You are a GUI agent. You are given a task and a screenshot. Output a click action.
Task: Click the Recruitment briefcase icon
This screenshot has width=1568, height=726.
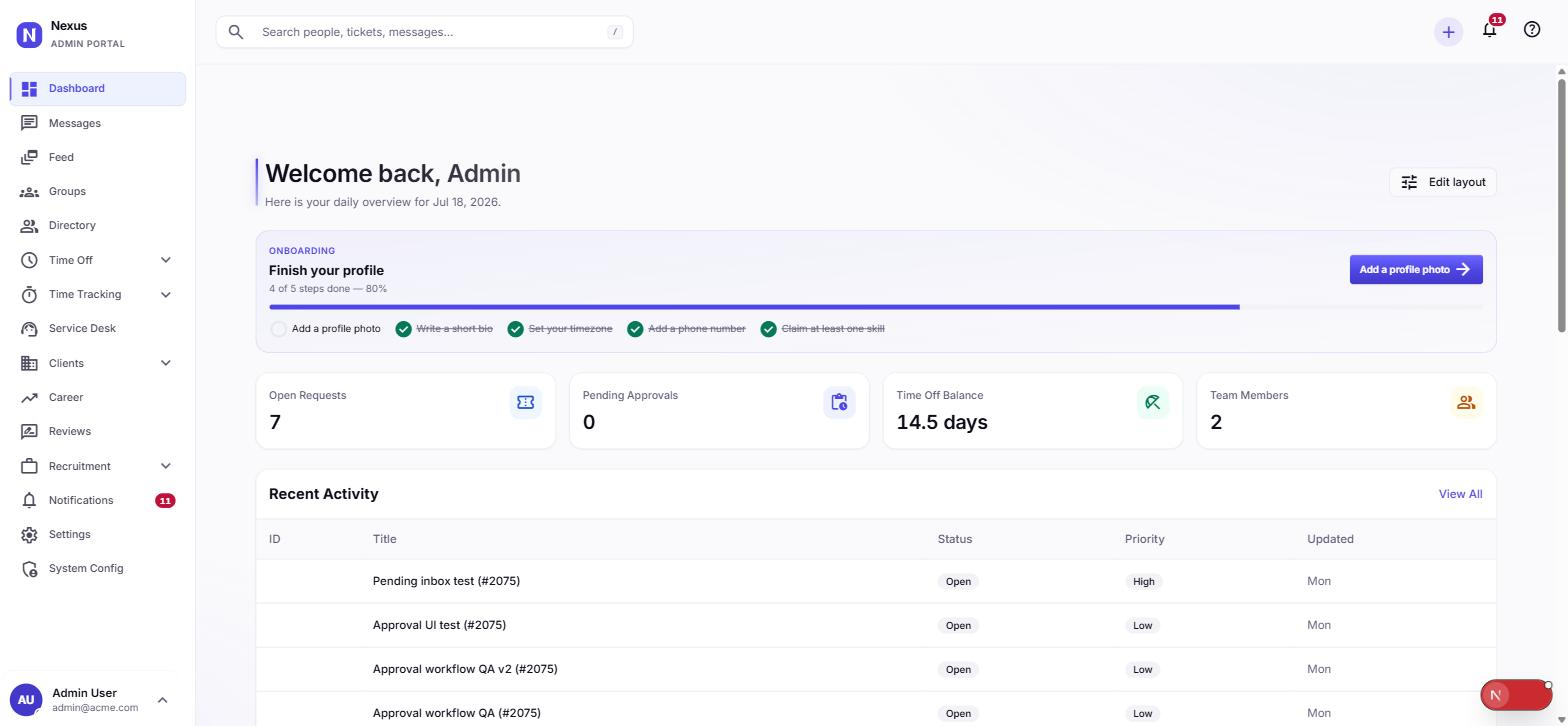point(29,466)
